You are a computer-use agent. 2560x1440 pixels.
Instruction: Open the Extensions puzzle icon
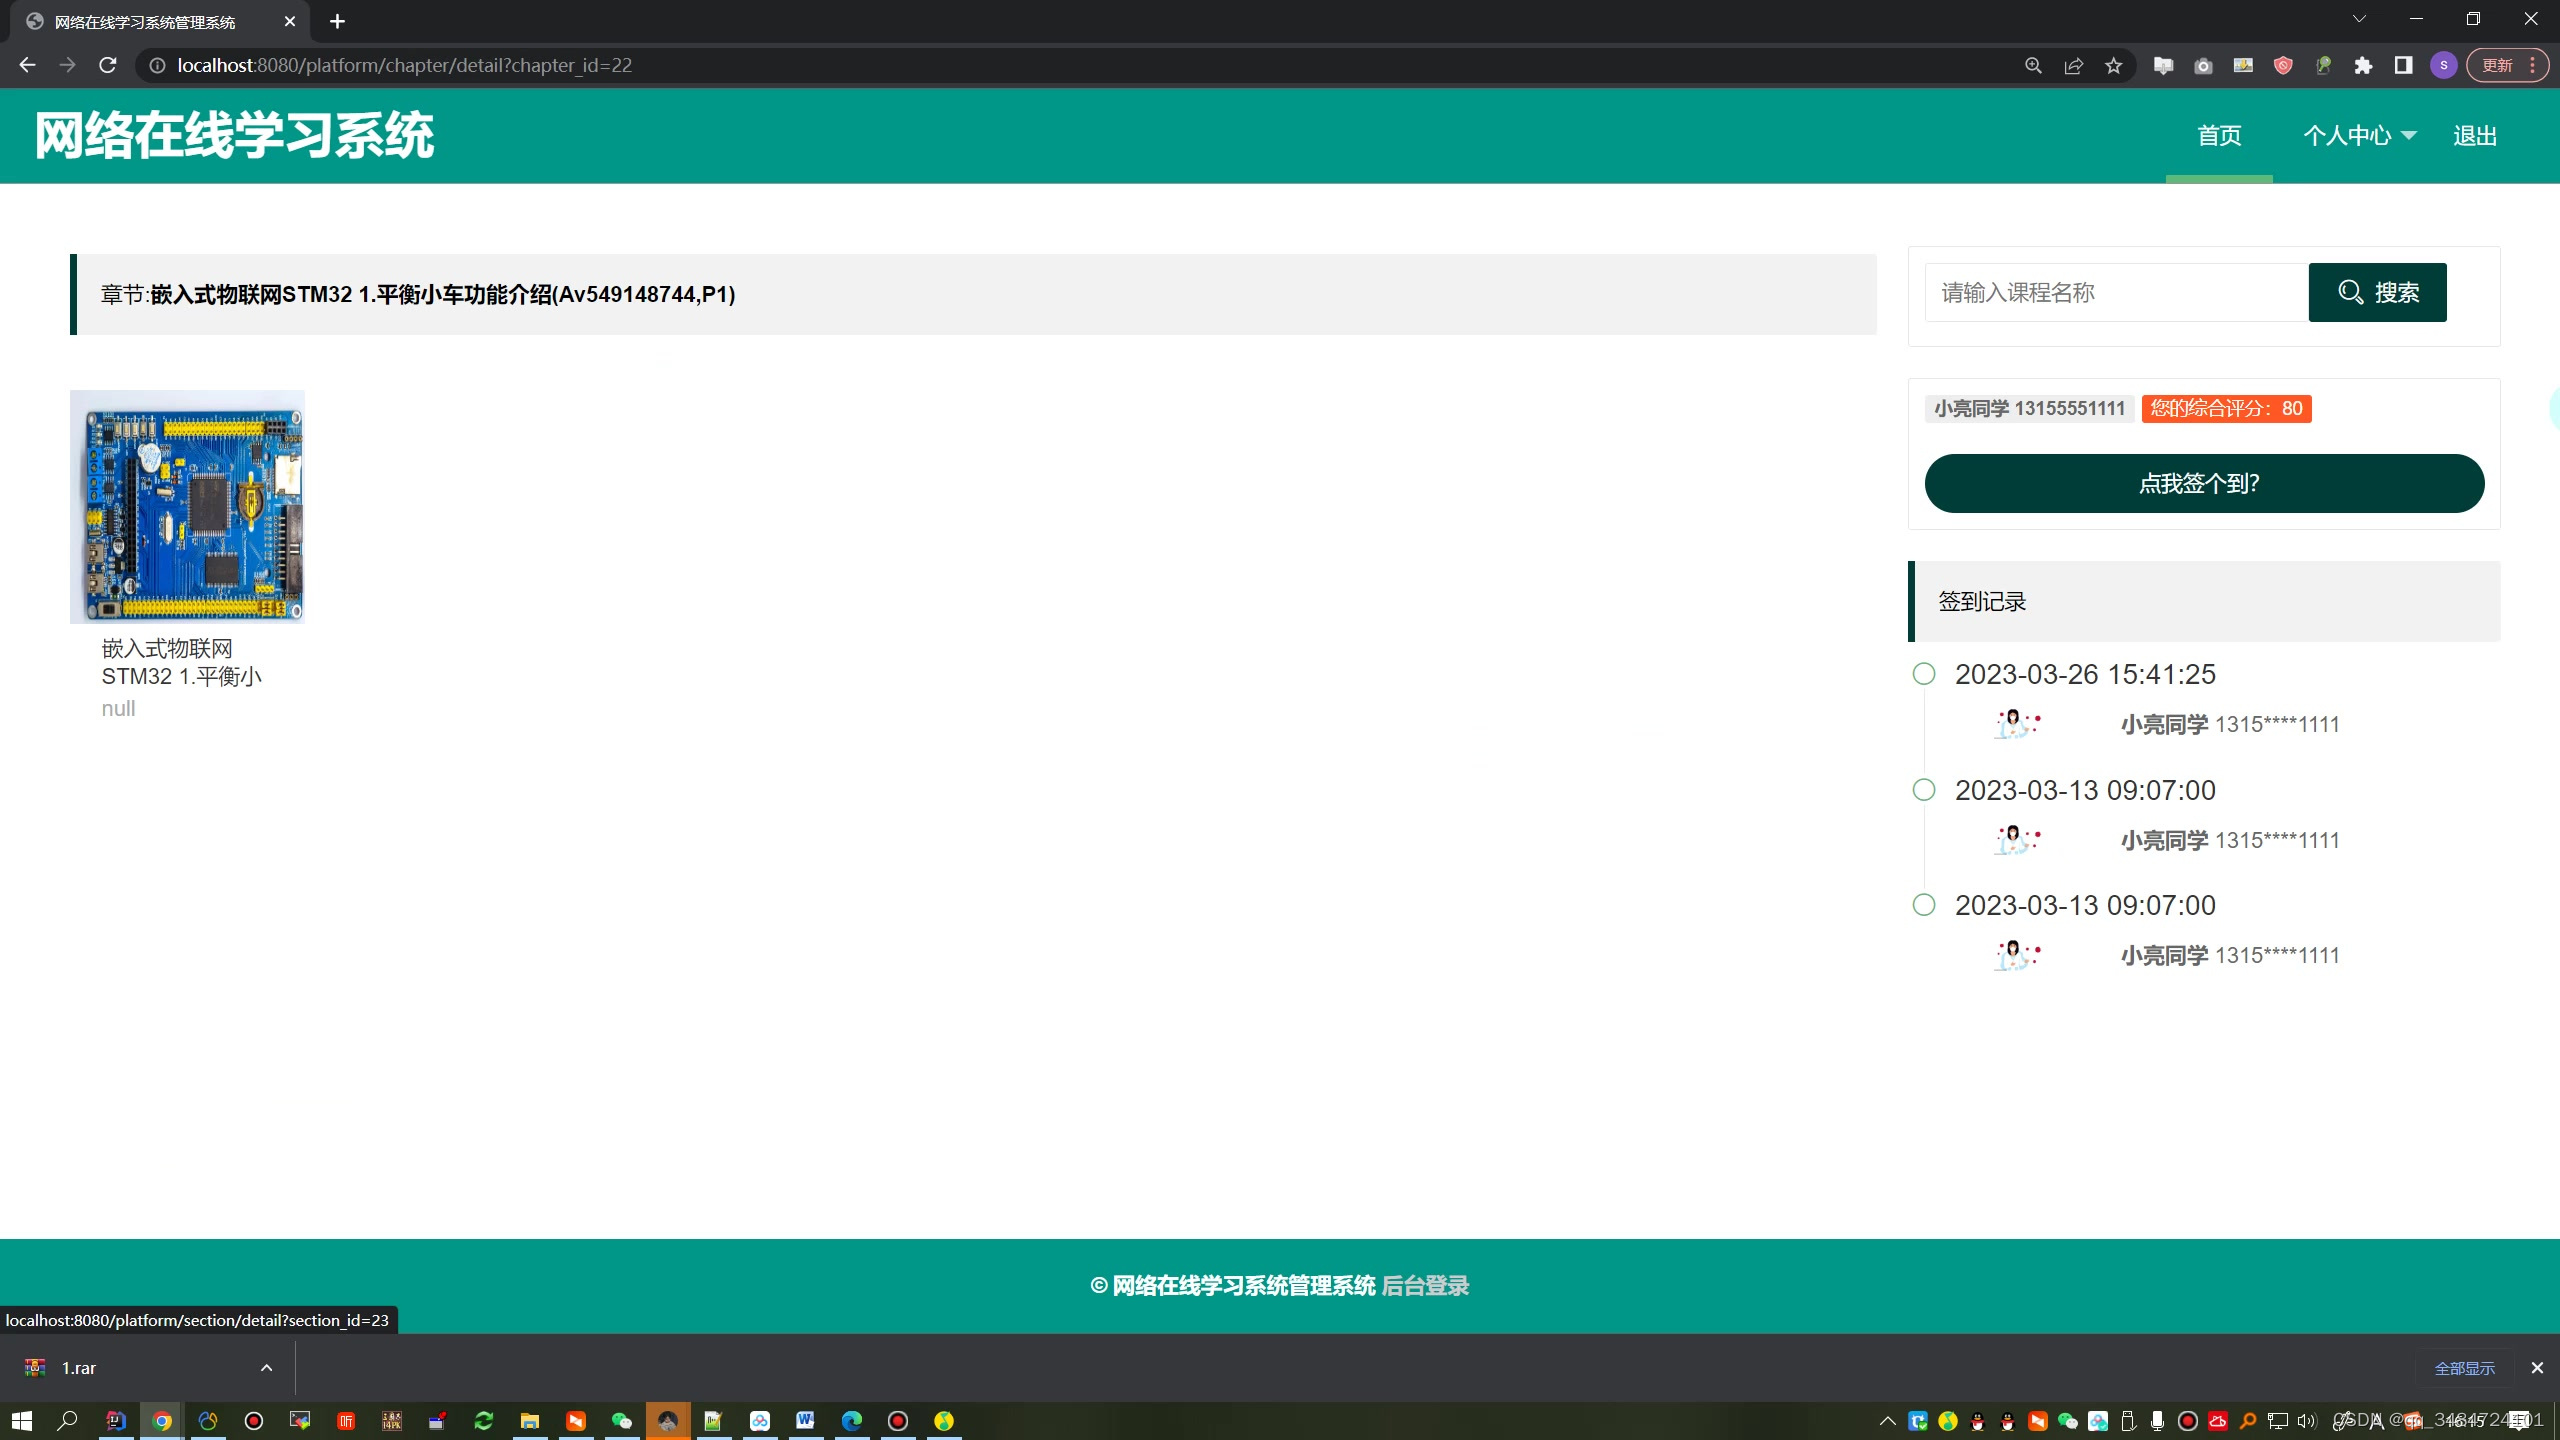tap(2363, 66)
